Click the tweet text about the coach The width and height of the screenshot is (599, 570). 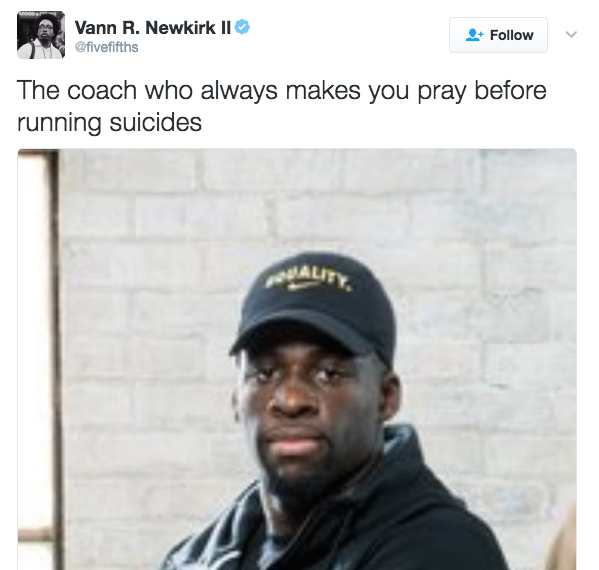click(282, 106)
